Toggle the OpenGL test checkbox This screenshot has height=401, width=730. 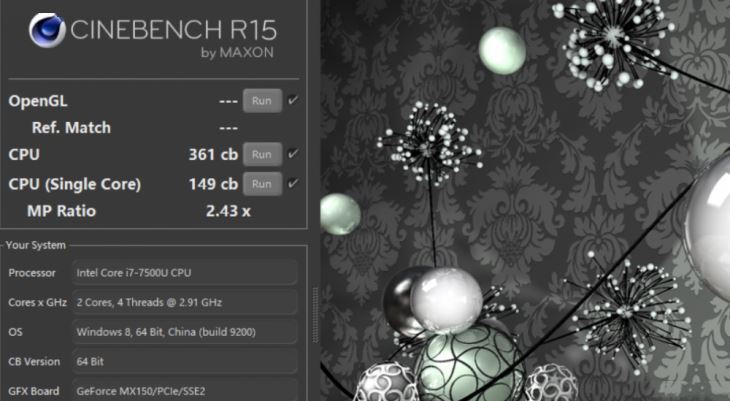click(293, 100)
